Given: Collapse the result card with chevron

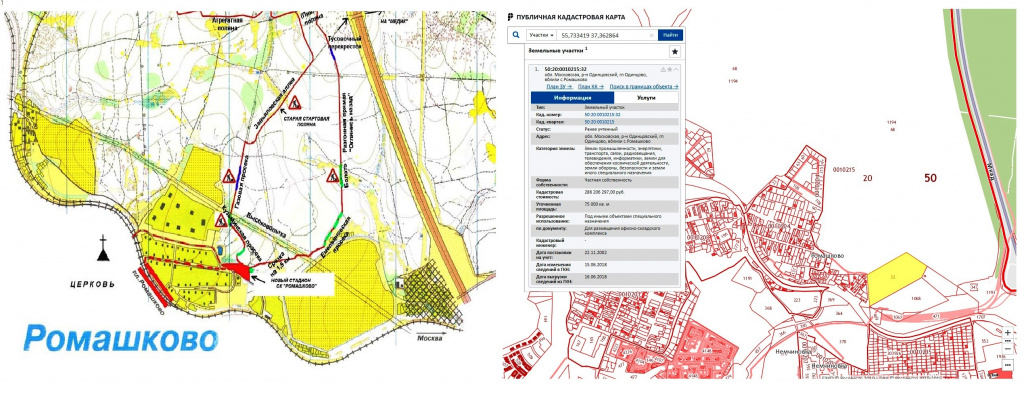Looking at the screenshot, I should pos(676,69).
